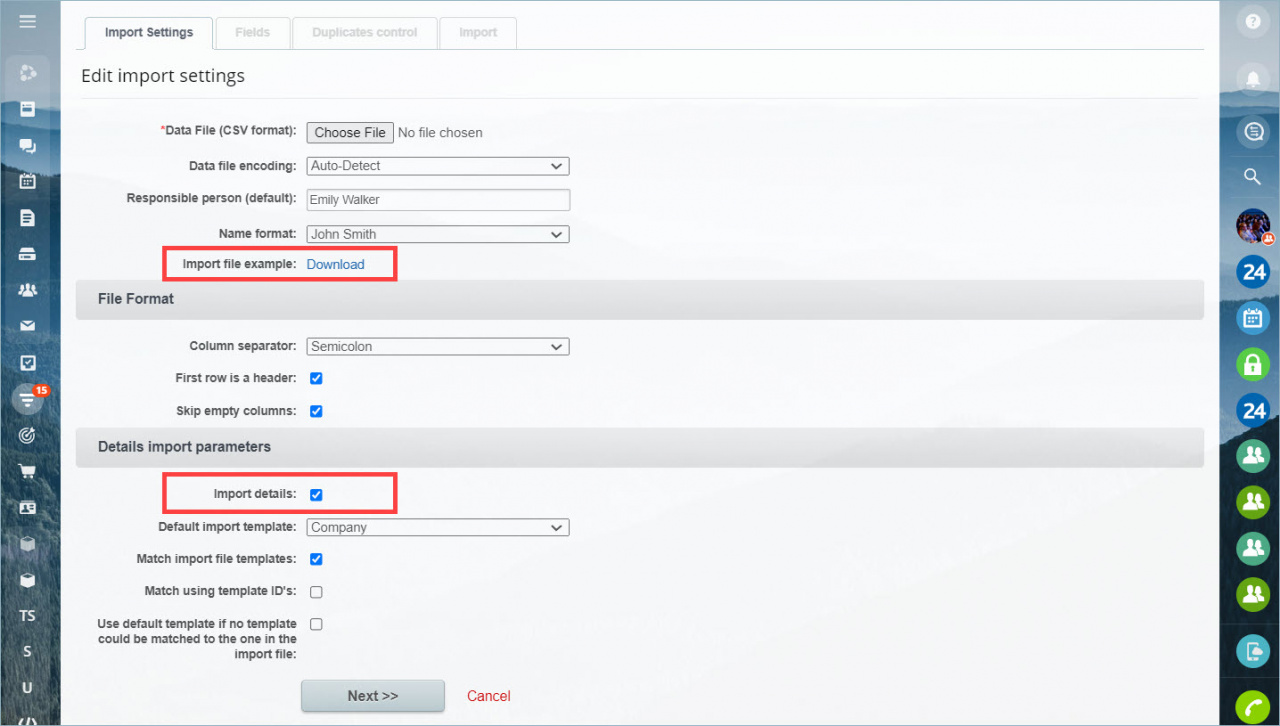Open the S item in left sidebar

click(x=28, y=651)
